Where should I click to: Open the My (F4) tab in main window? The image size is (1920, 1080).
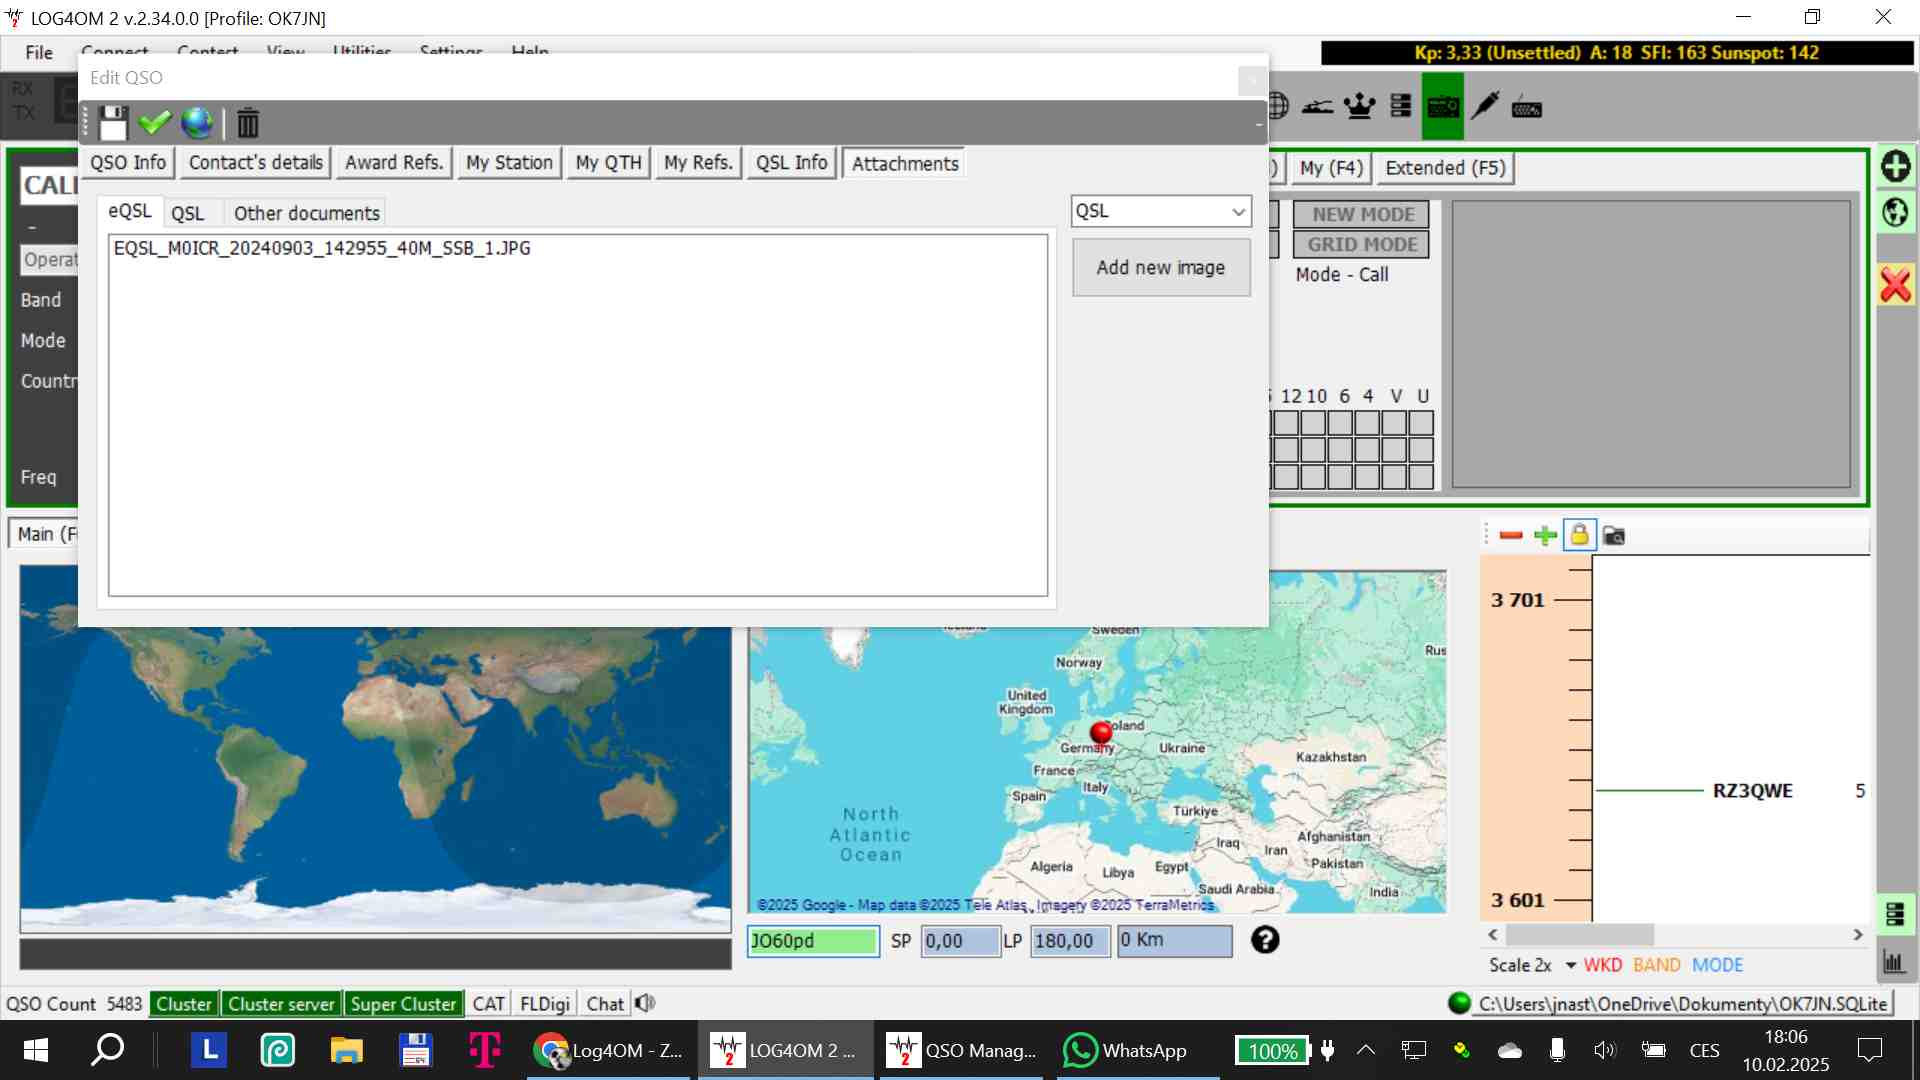(x=1331, y=168)
